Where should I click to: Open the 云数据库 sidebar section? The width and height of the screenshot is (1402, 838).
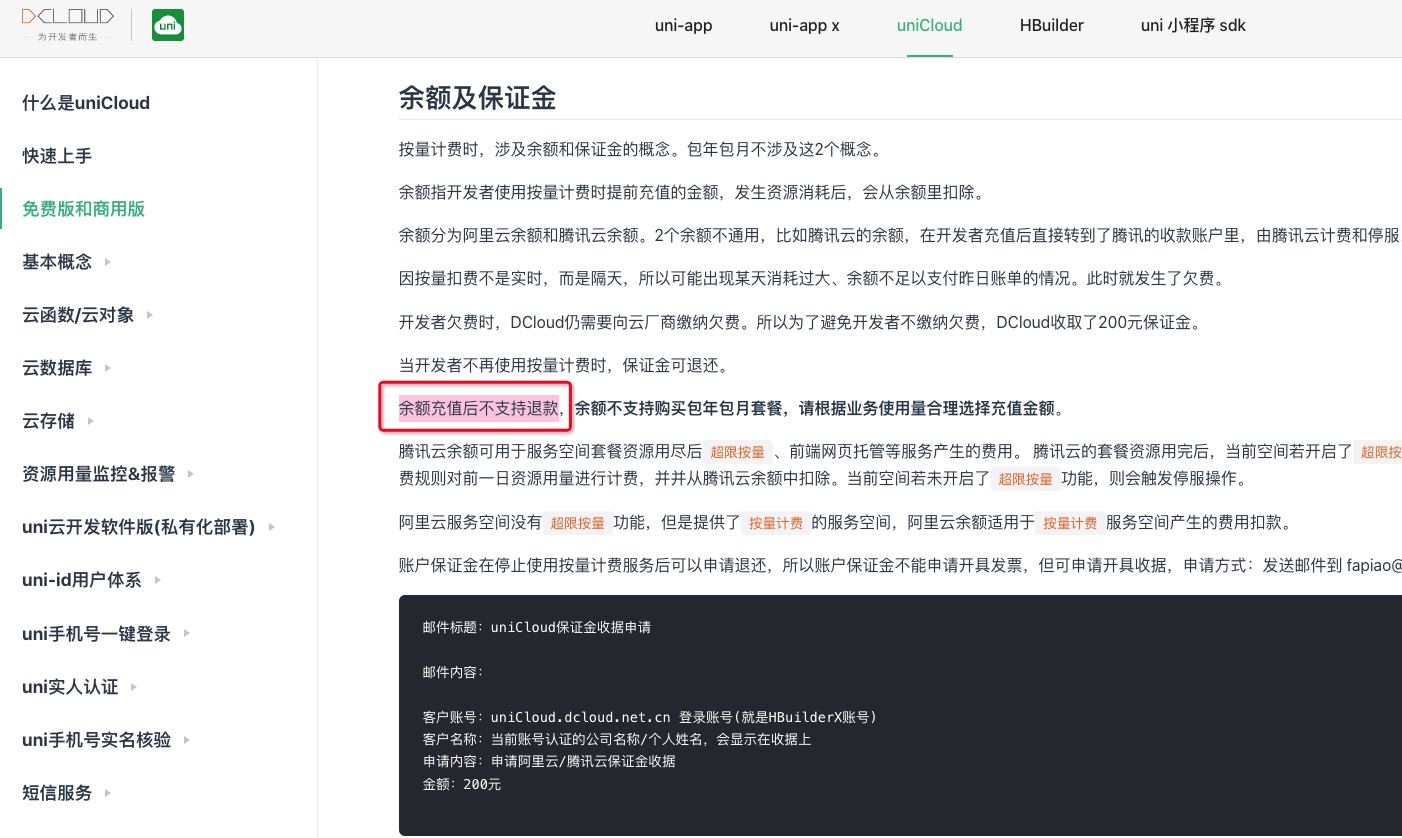pos(57,368)
